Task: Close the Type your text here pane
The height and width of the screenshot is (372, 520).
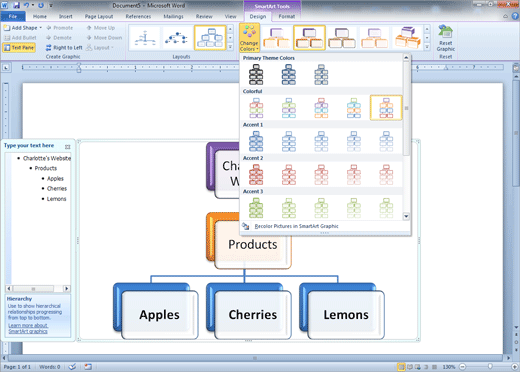Action: [68, 147]
